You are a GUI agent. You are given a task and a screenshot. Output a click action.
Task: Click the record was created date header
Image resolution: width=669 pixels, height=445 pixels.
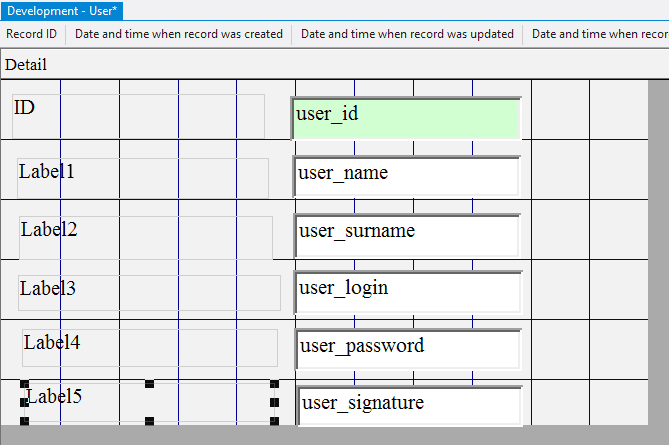(179, 34)
